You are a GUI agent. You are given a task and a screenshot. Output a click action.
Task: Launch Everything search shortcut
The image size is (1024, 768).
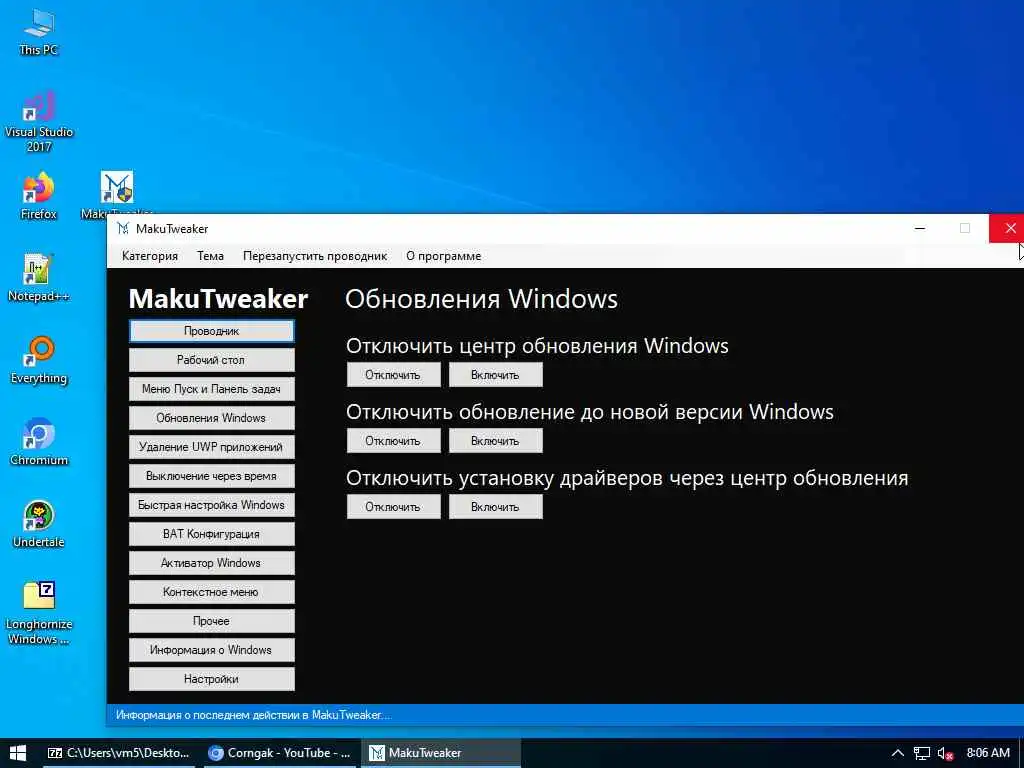(39, 360)
